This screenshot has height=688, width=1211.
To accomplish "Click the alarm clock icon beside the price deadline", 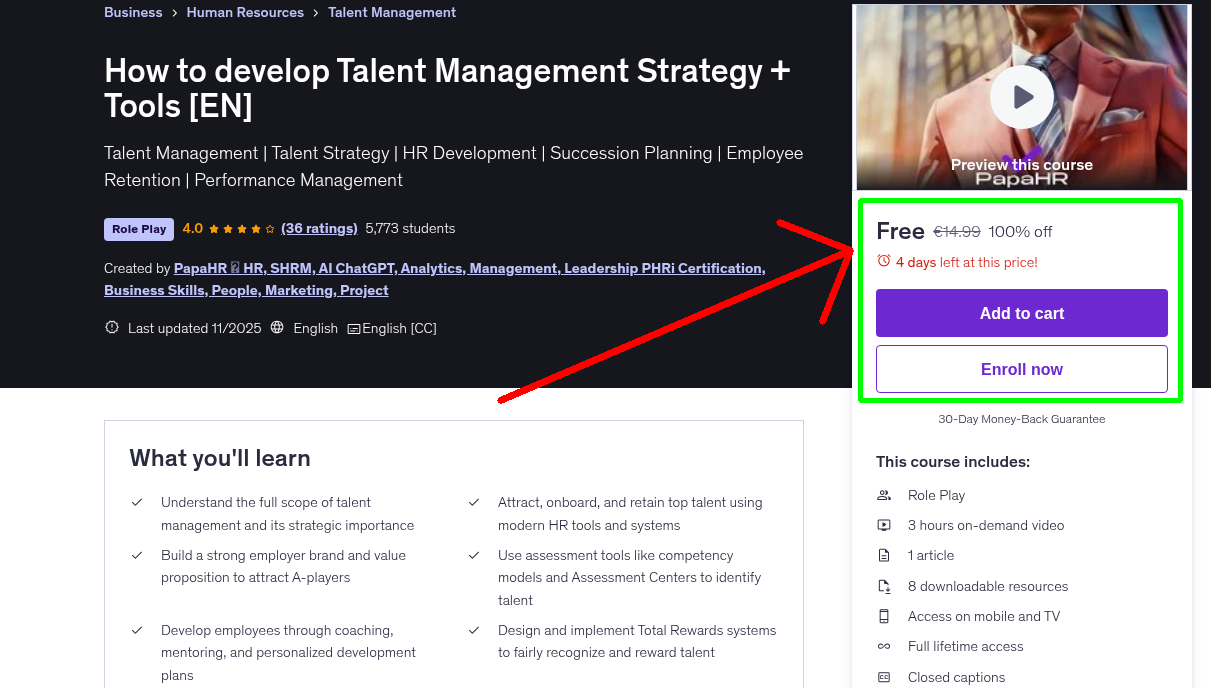I will [883, 263].
